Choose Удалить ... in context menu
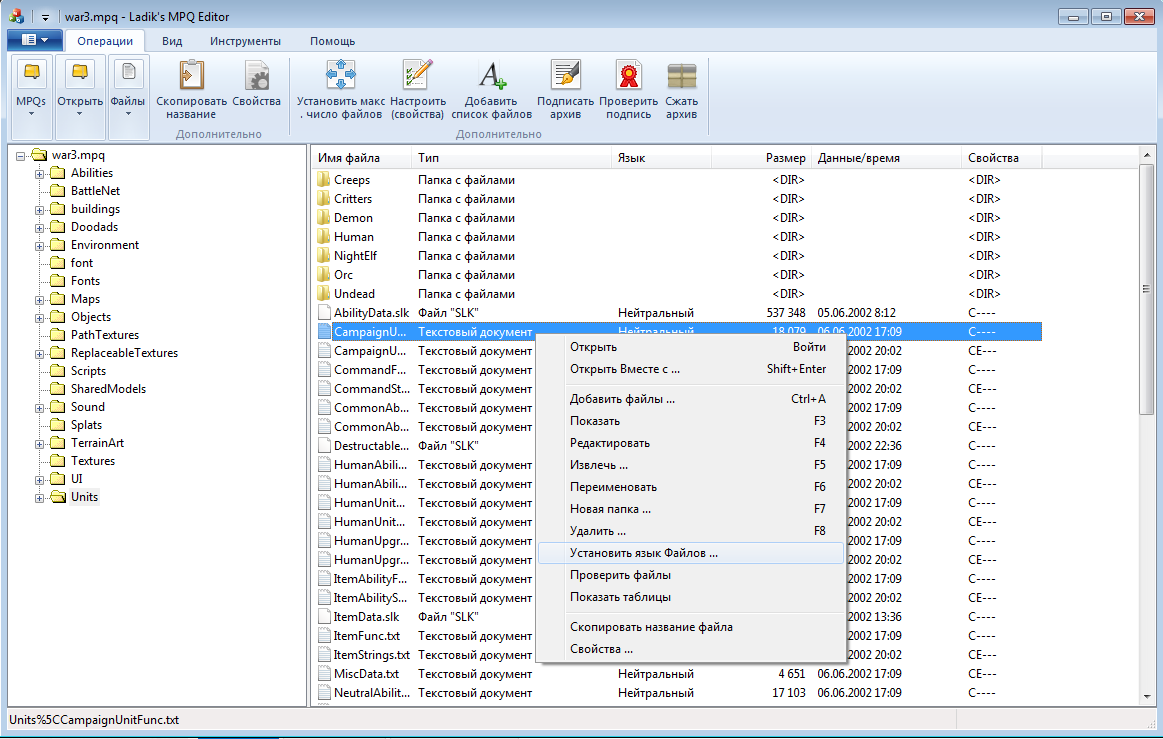This screenshot has width=1163, height=739. [x=691, y=531]
